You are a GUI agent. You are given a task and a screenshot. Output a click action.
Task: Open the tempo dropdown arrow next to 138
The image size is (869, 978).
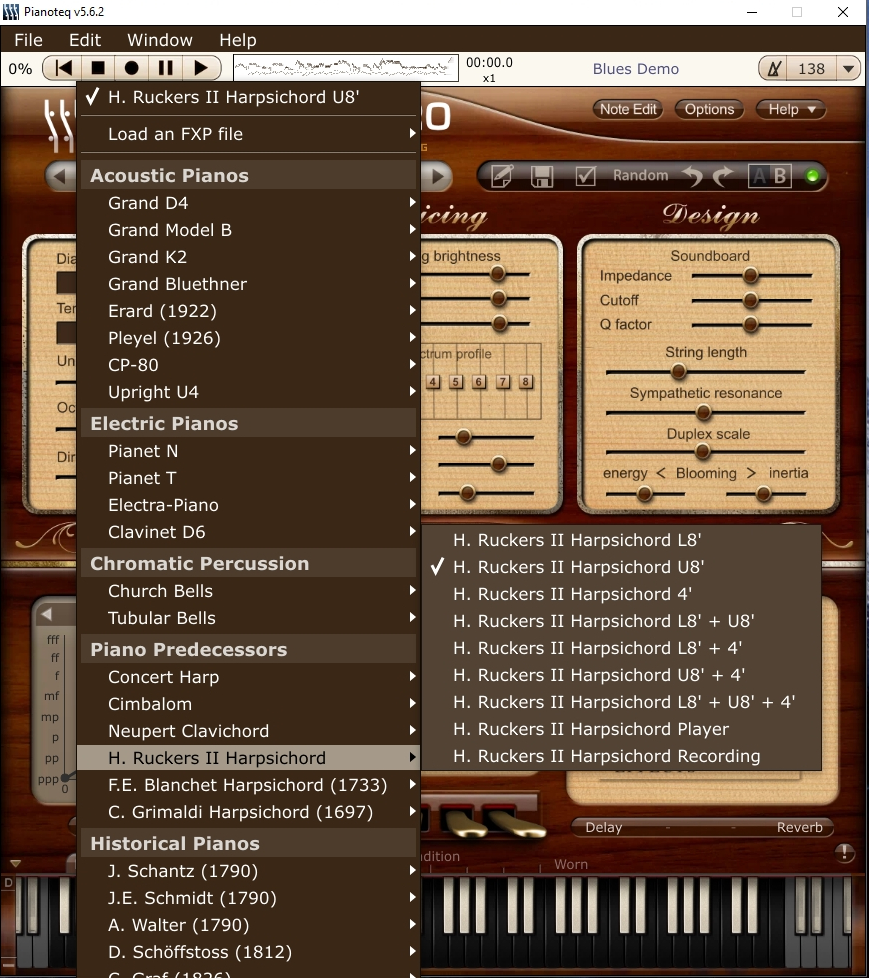[x=848, y=69]
